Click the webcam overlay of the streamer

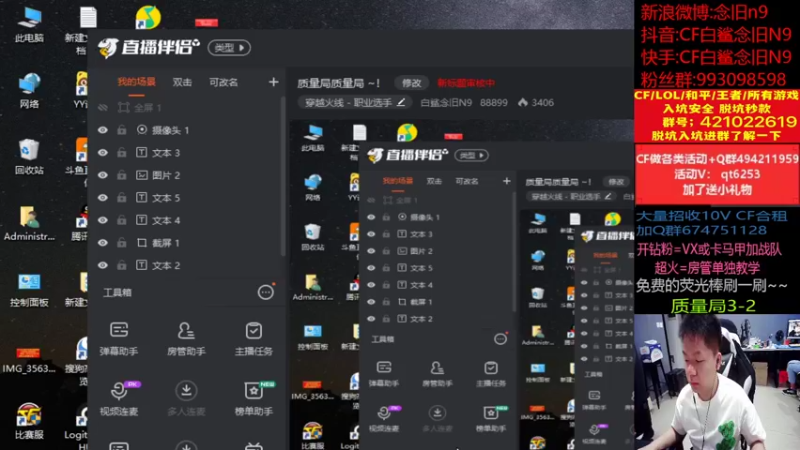pyautogui.click(x=717, y=382)
